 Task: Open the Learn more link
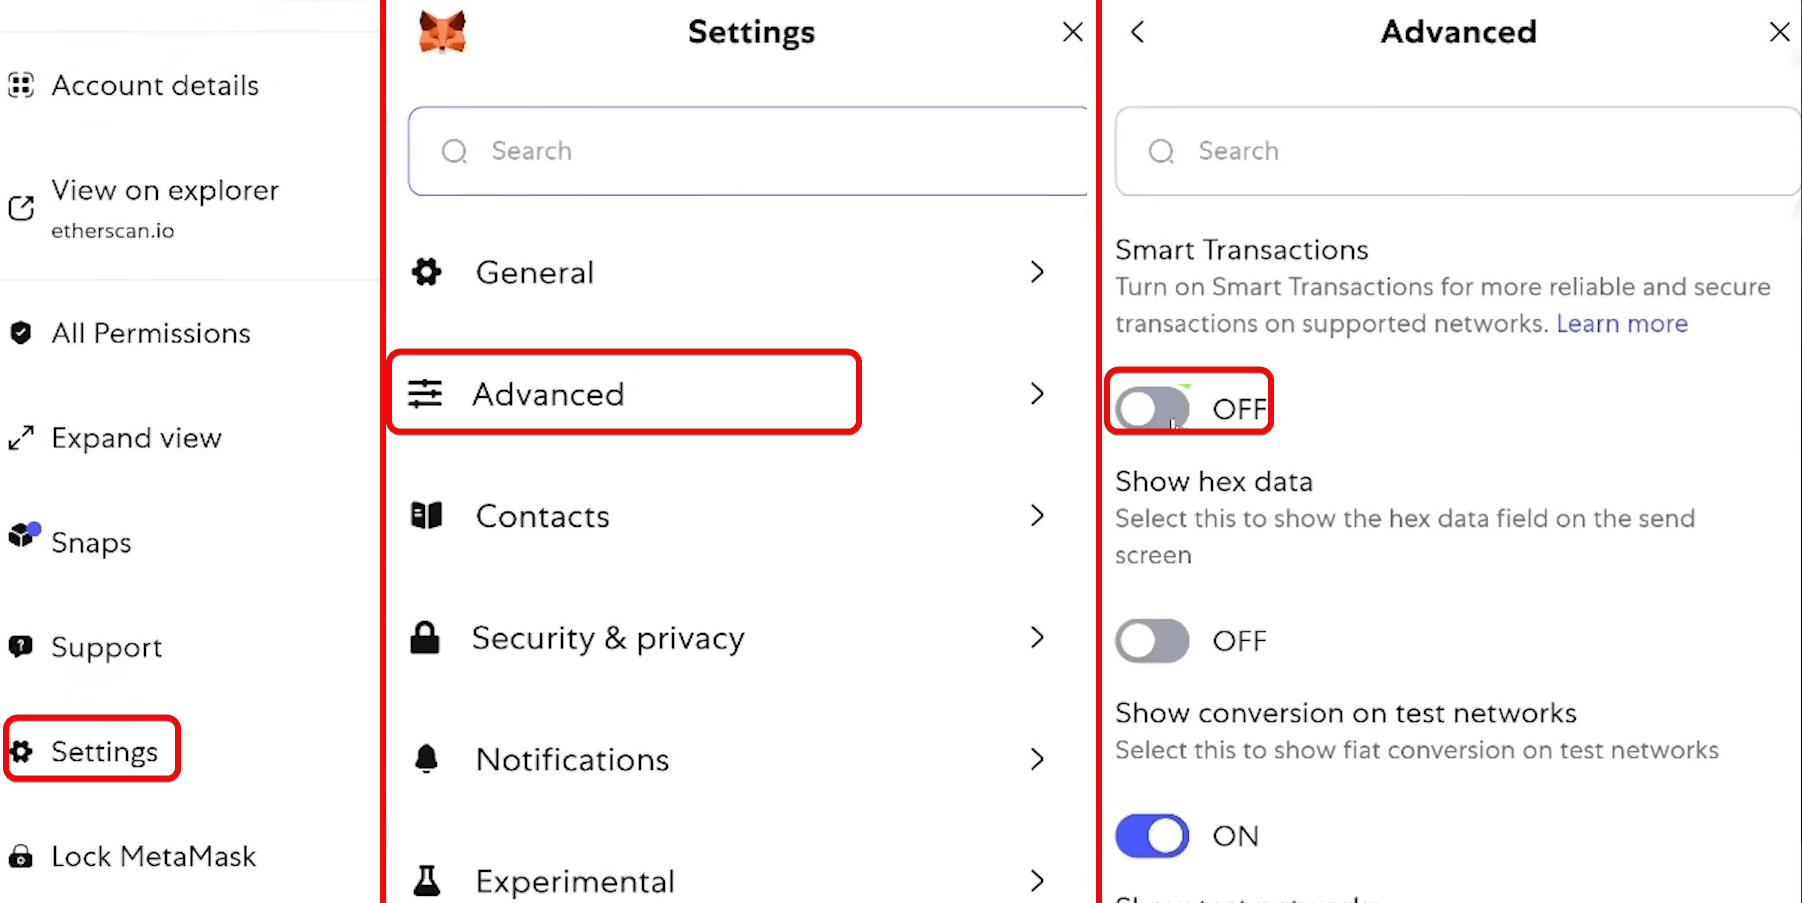(x=1621, y=324)
